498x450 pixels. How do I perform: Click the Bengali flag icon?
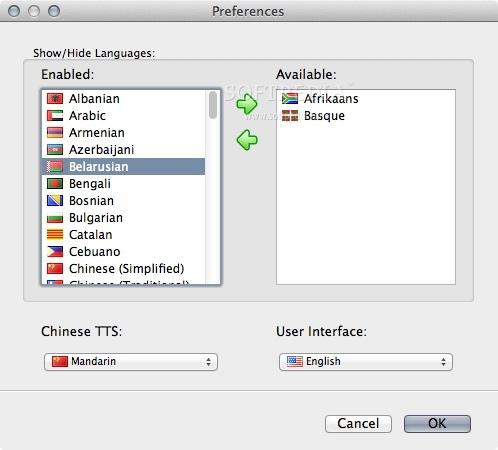55,183
